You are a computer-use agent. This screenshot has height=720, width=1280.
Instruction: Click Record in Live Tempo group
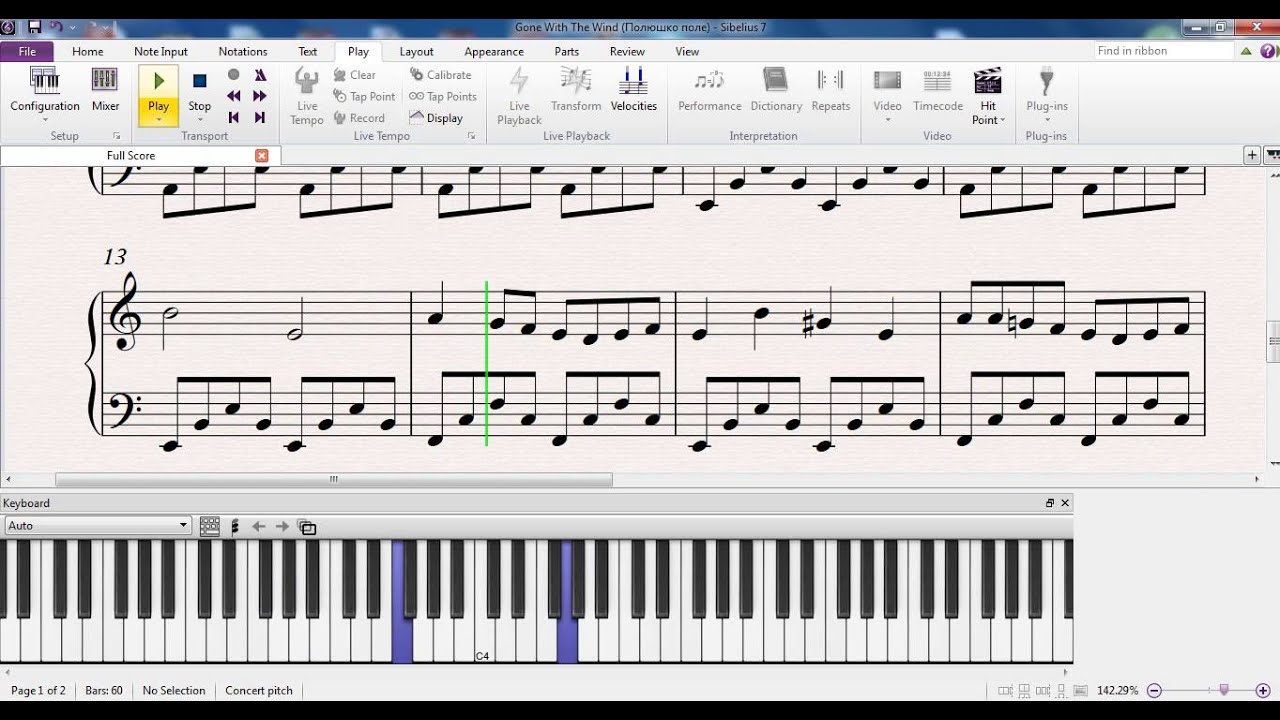(x=358, y=118)
